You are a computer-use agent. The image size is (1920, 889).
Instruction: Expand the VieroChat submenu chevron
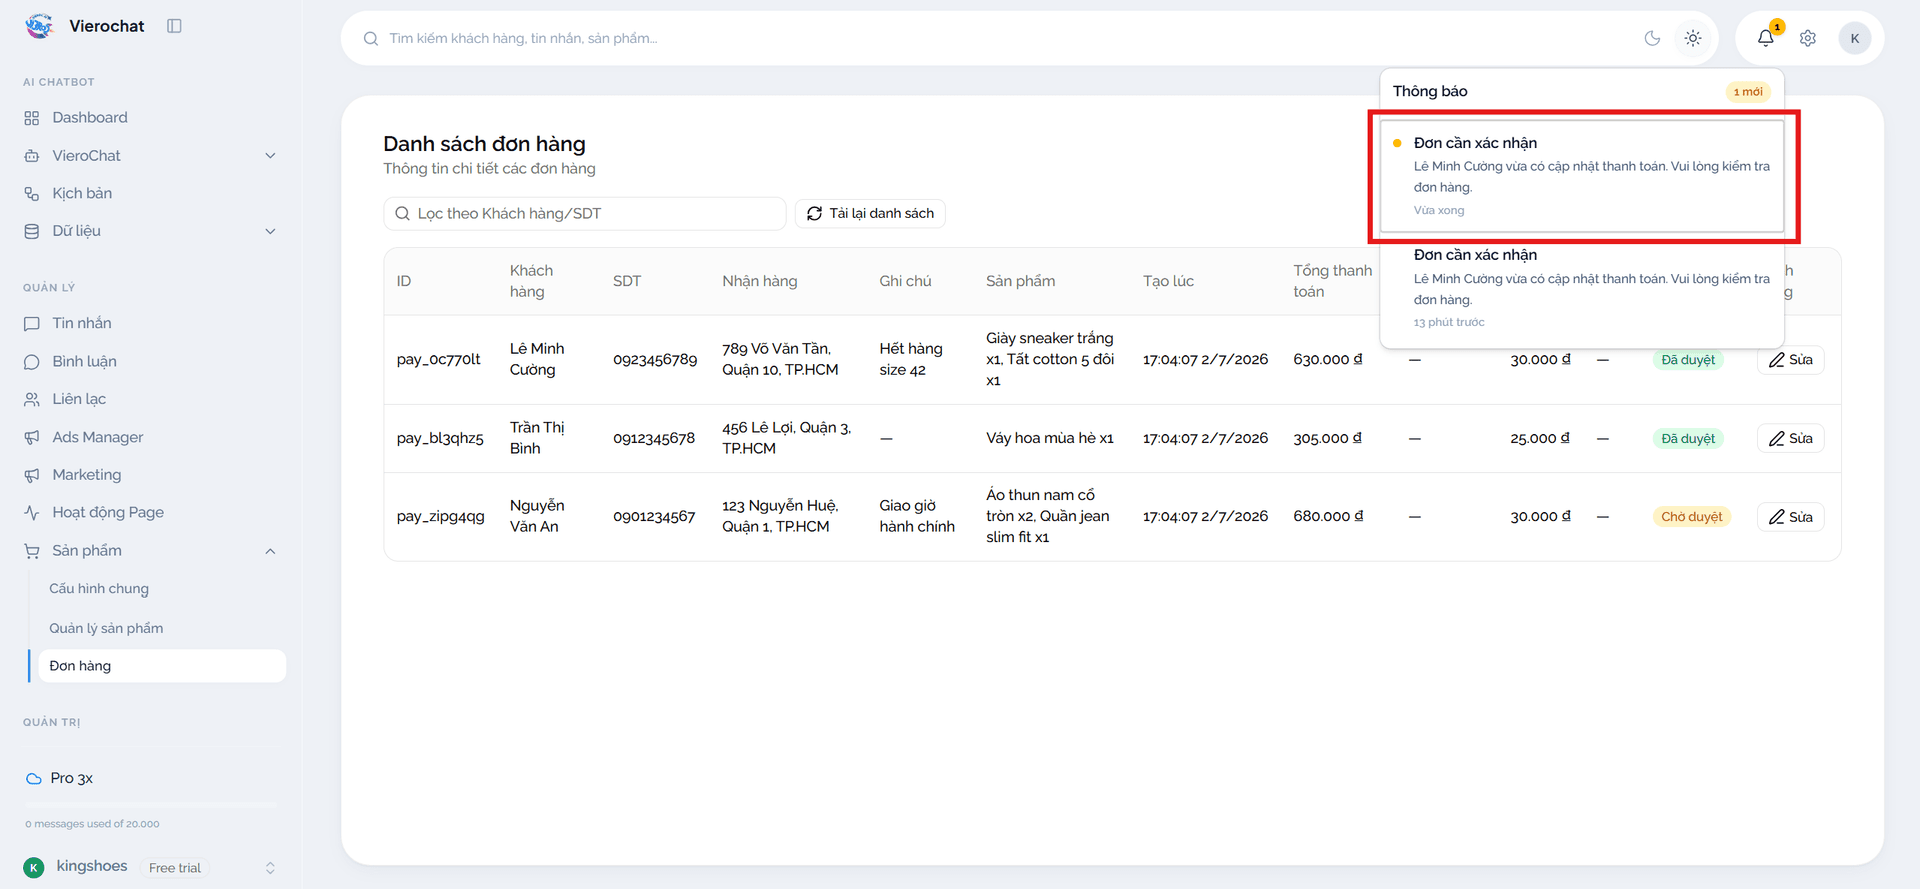tap(270, 156)
